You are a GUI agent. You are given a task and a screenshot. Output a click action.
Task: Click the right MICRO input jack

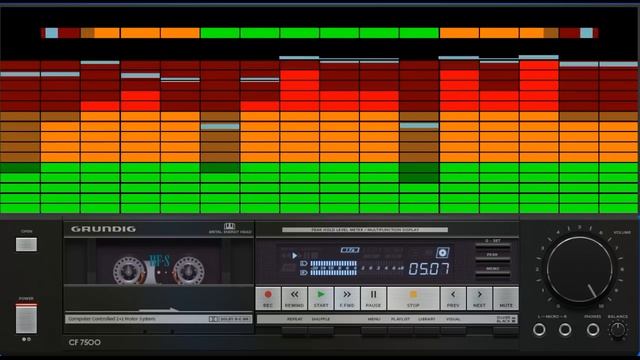pyautogui.click(x=565, y=329)
